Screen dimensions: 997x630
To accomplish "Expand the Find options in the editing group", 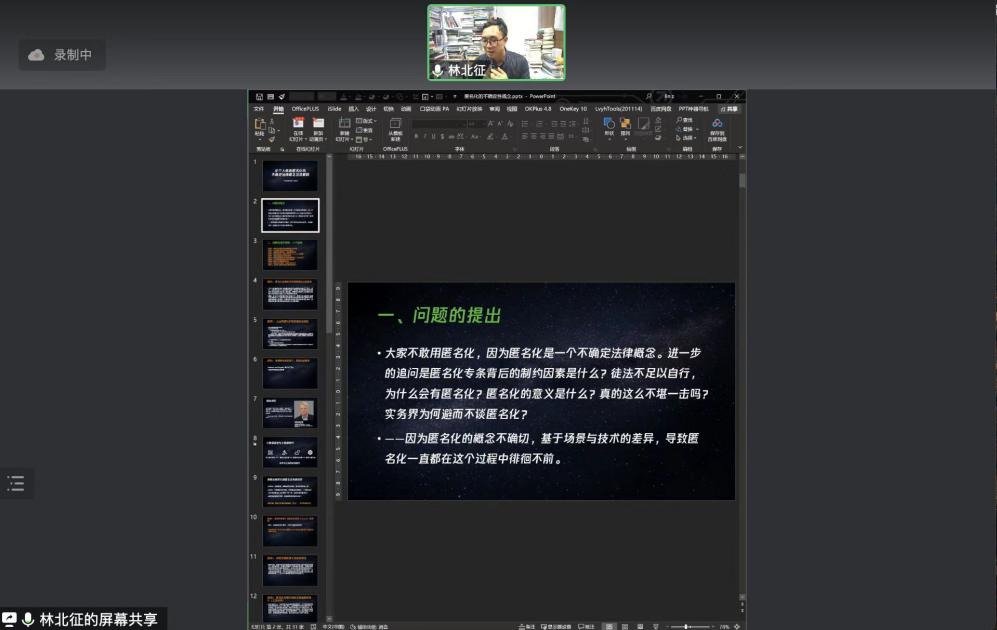I will (x=686, y=120).
